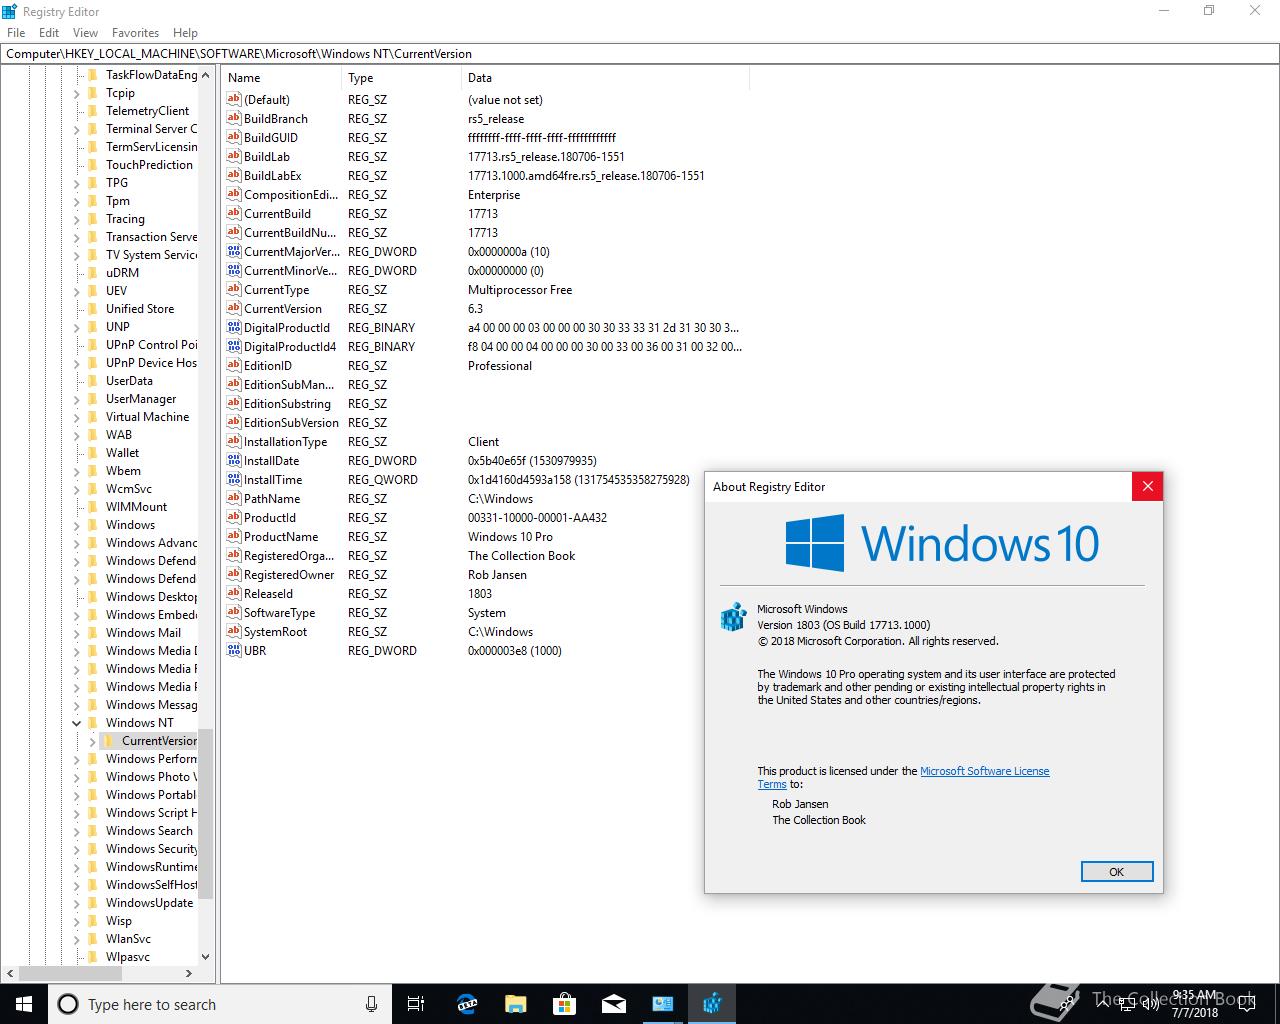Sort values by Type column header

[401, 78]
